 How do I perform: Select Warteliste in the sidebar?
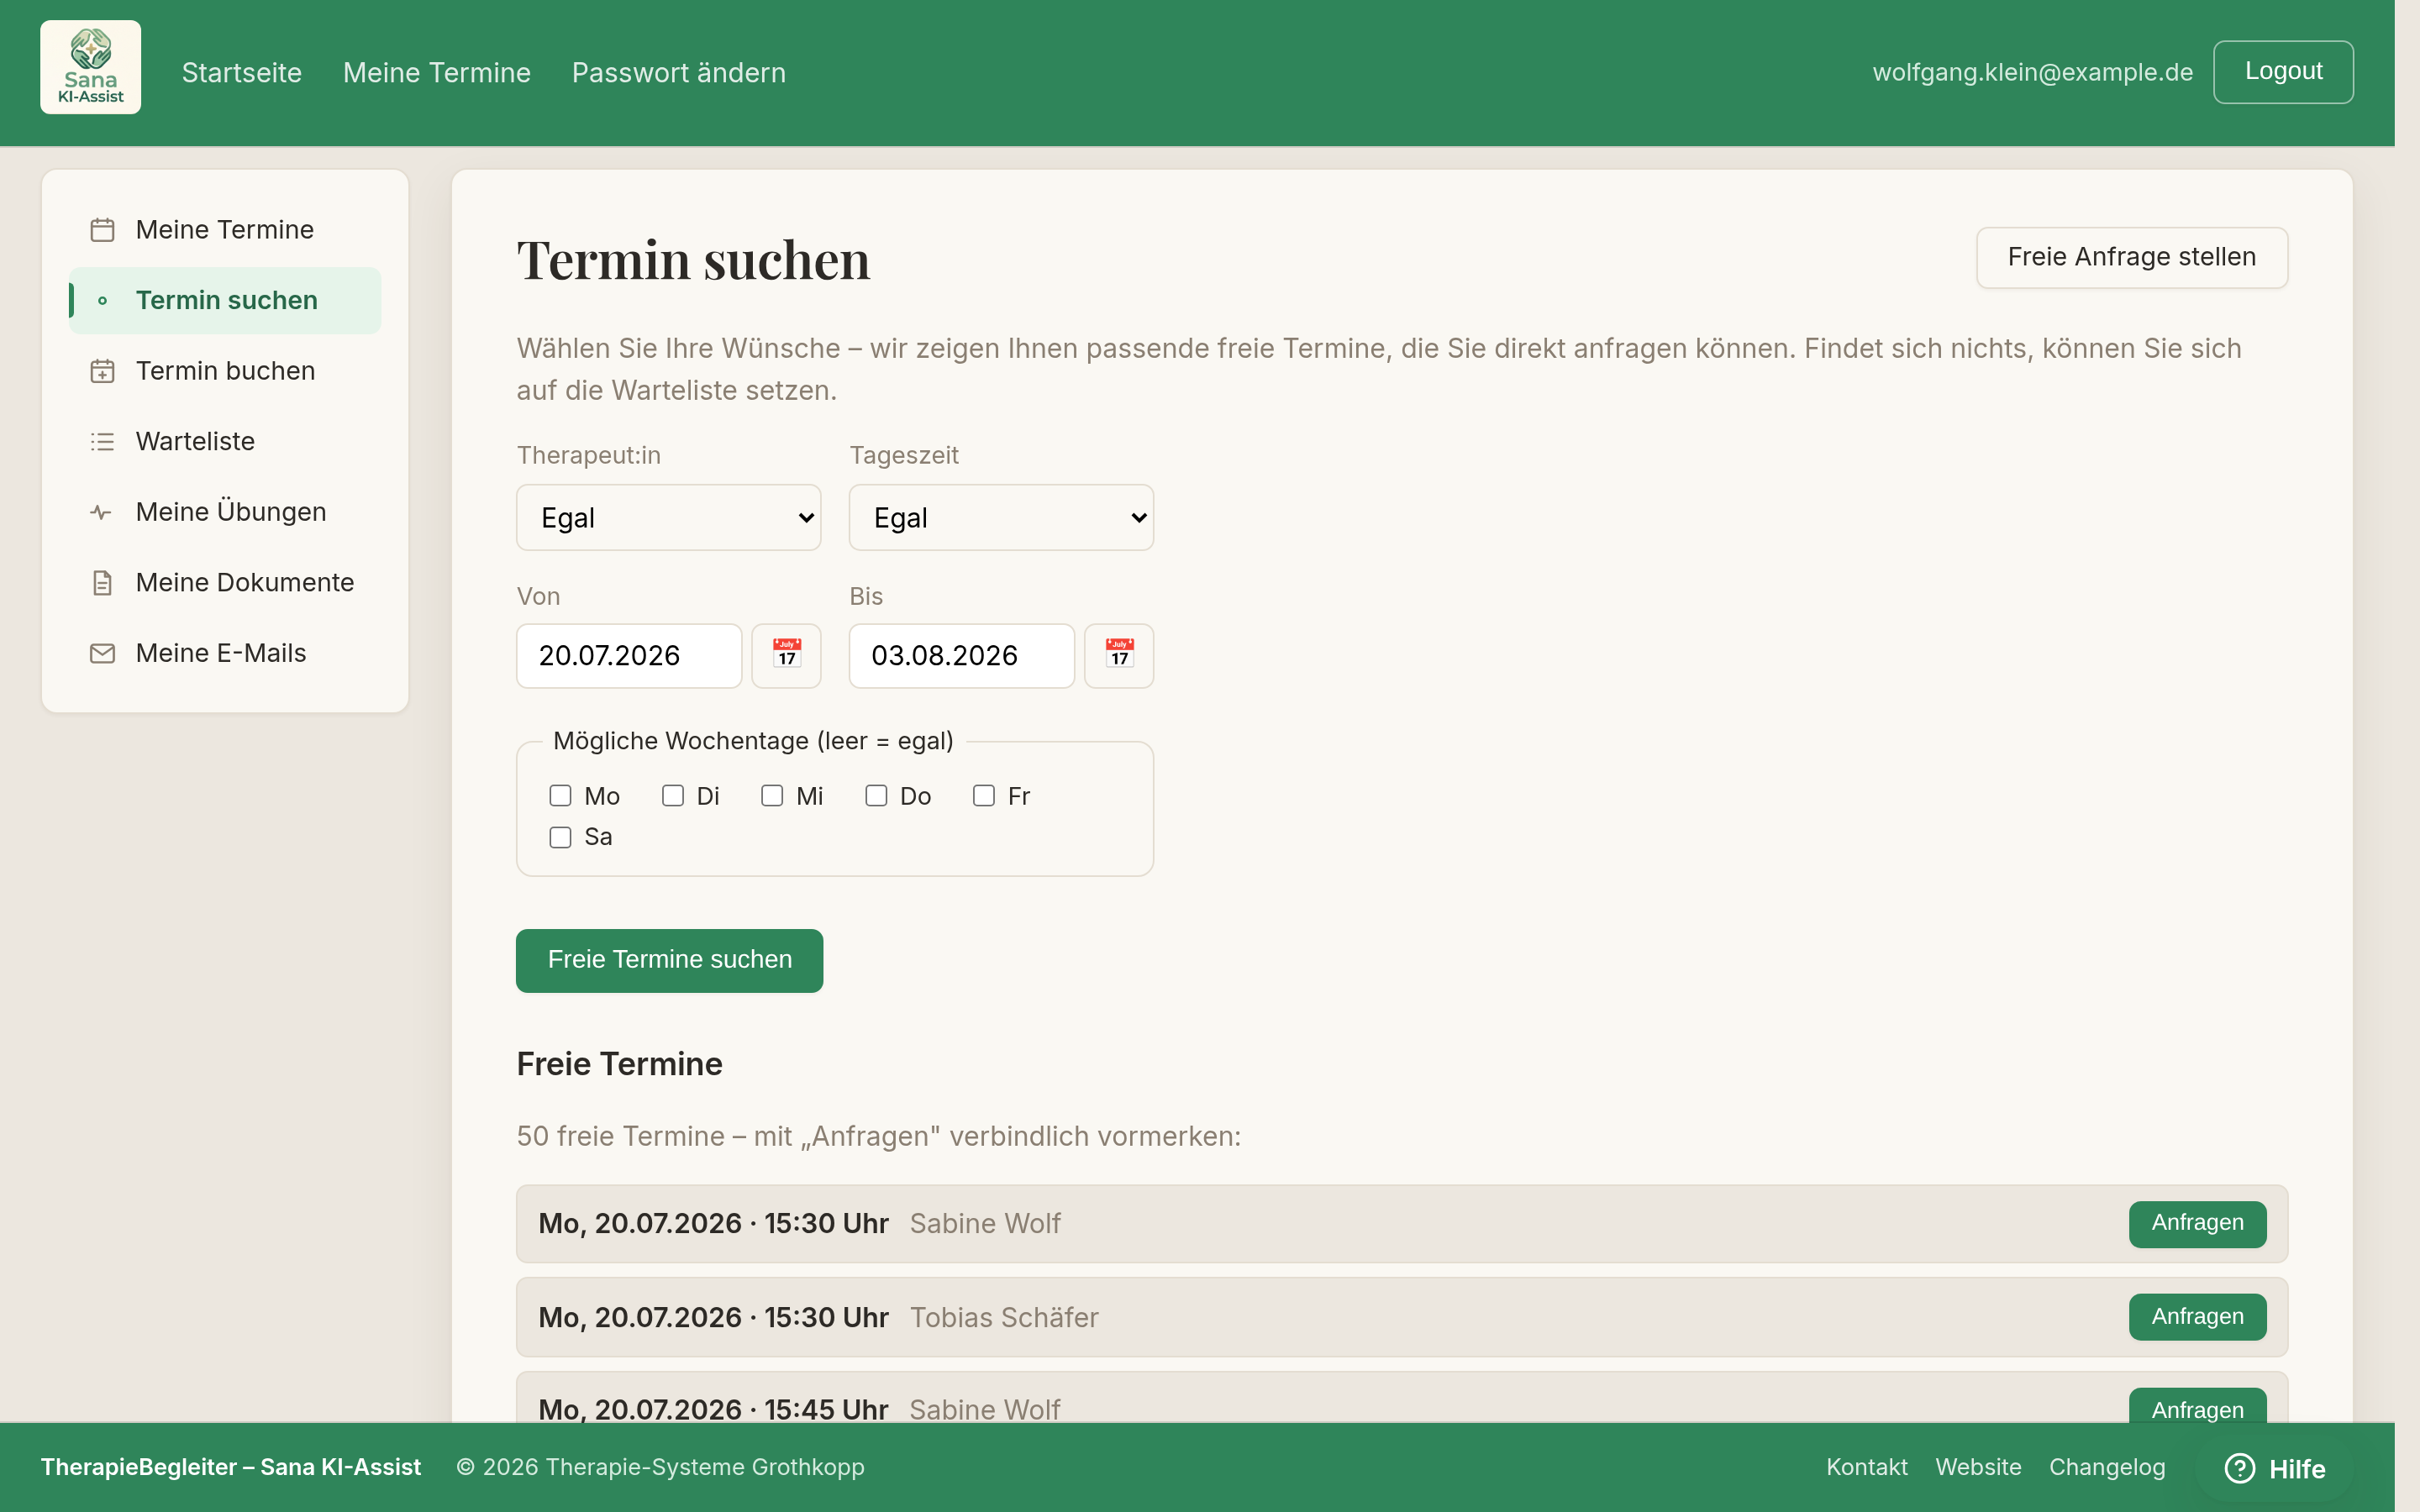225,441
